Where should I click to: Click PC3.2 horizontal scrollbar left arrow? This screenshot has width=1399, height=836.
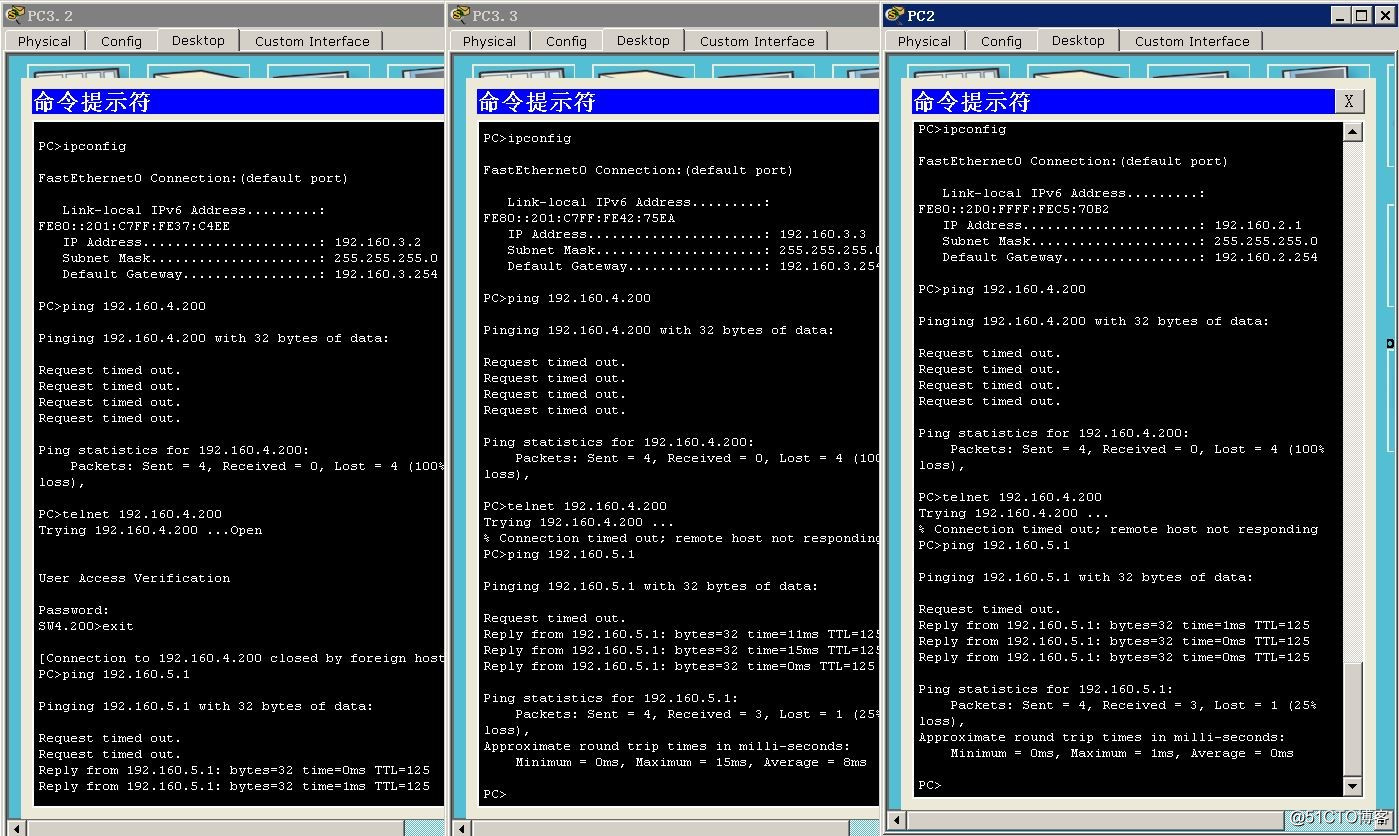pyautogui.click(x=16, y=828)
